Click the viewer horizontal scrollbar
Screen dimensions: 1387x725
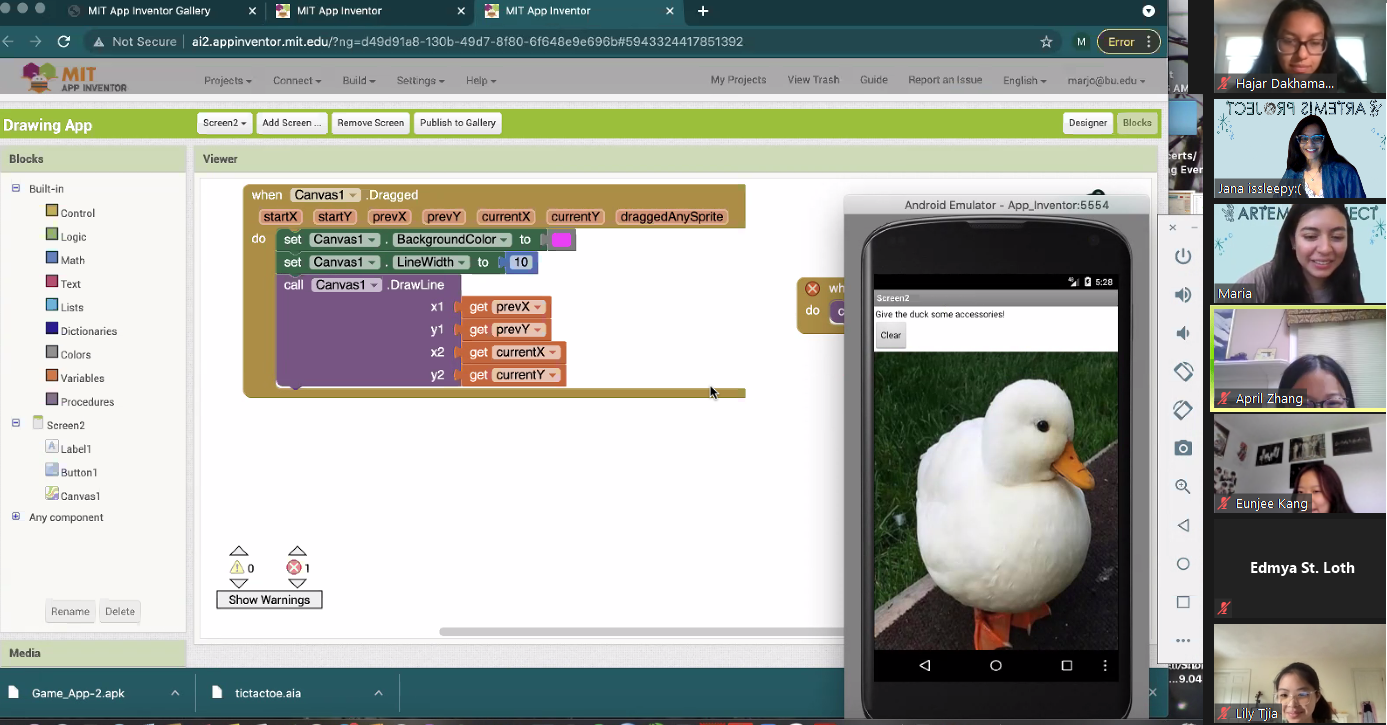click(640, 631)
